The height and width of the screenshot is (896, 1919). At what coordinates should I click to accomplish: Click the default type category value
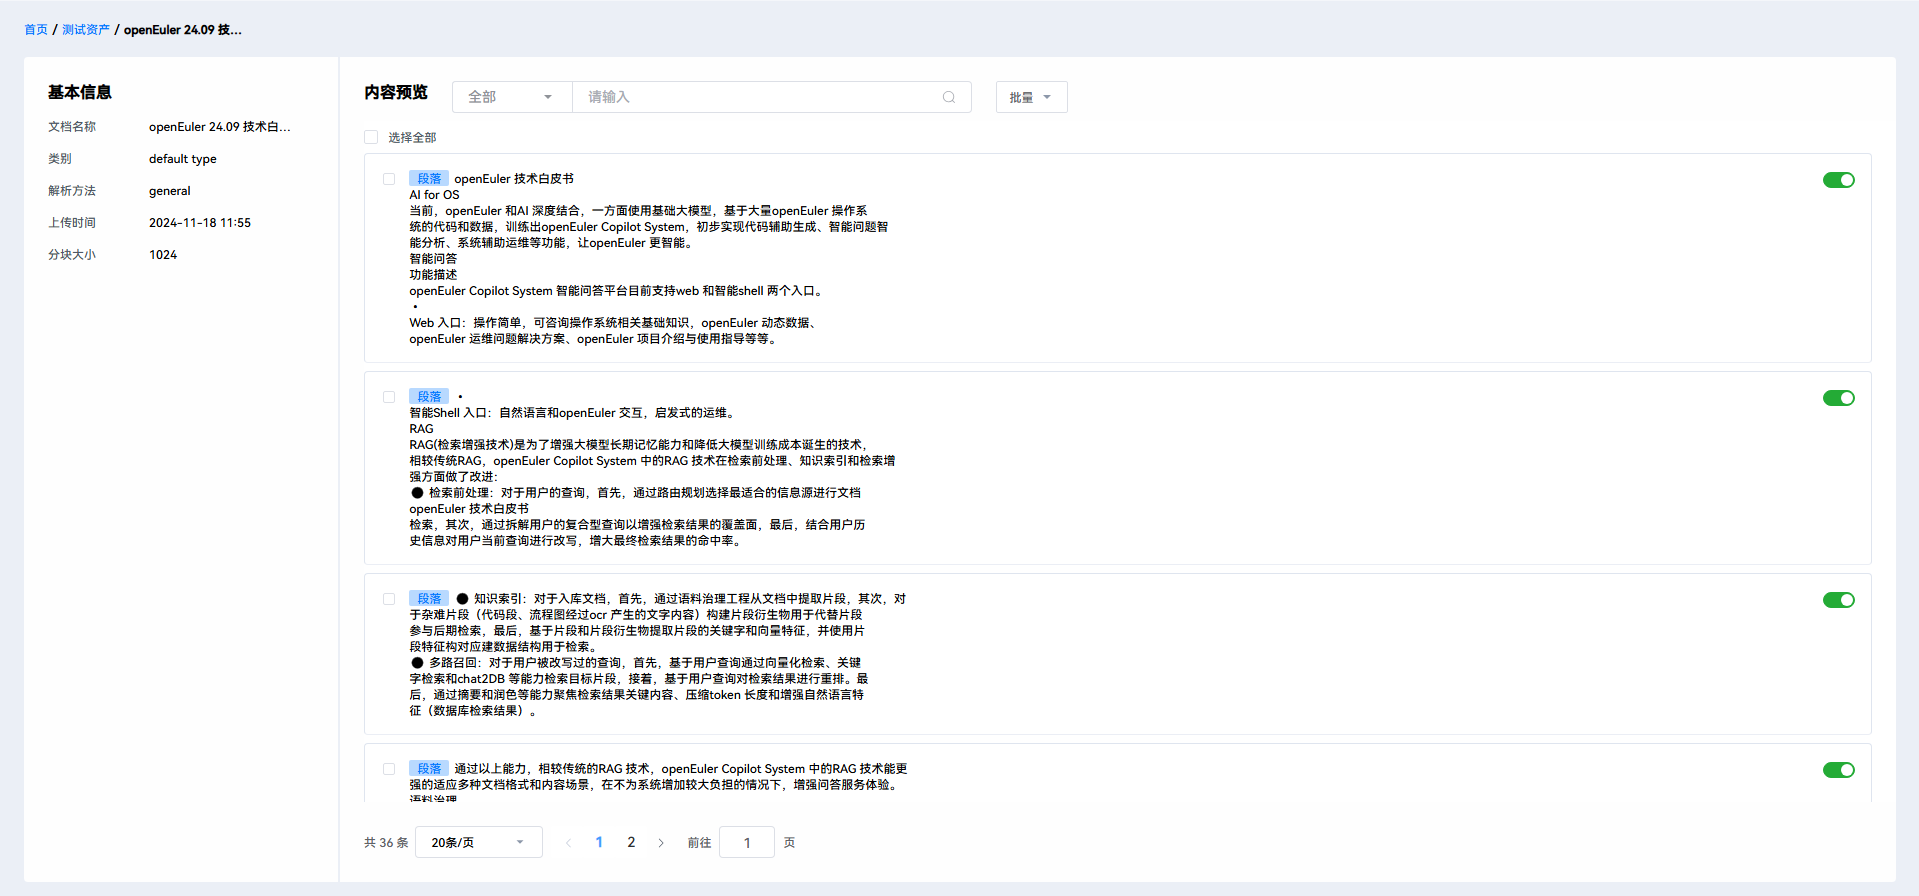pyautogui.click(x=183, y=159)
